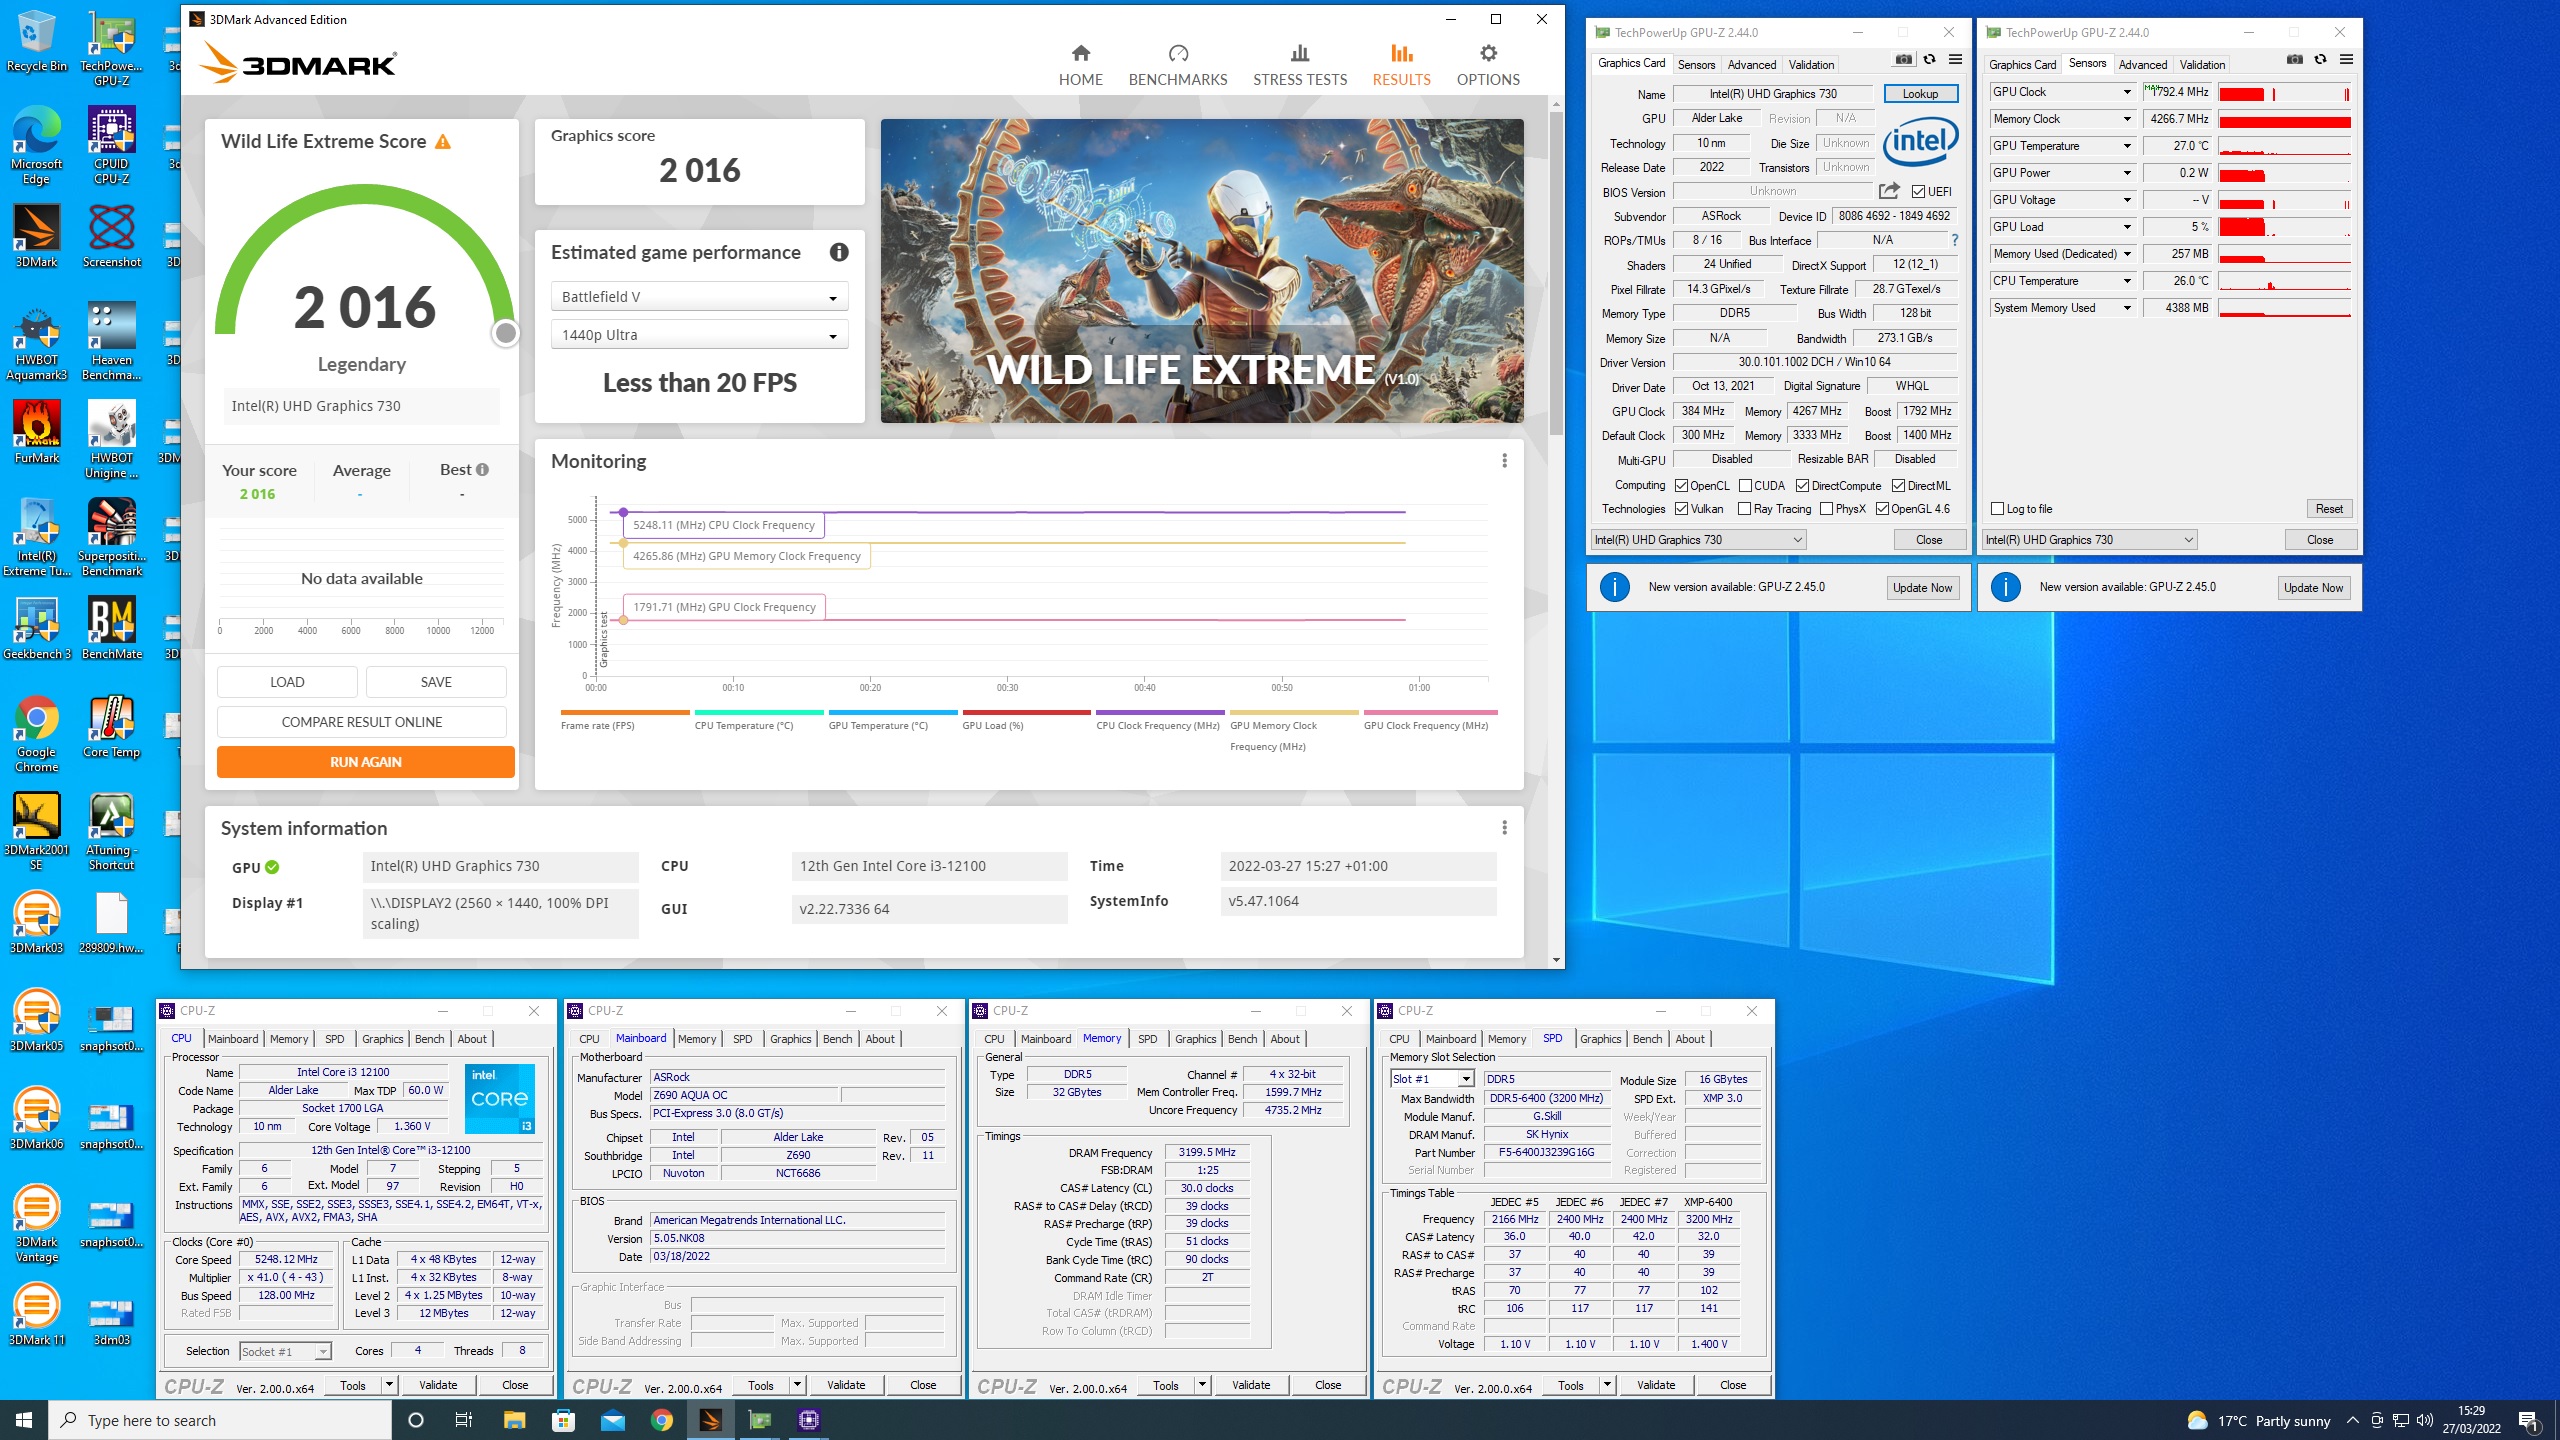Click BIOS export share icon in GPU-Z
This screenshot has width=2560, height=1440.
pyautogui.click(x=1889, y=191)
